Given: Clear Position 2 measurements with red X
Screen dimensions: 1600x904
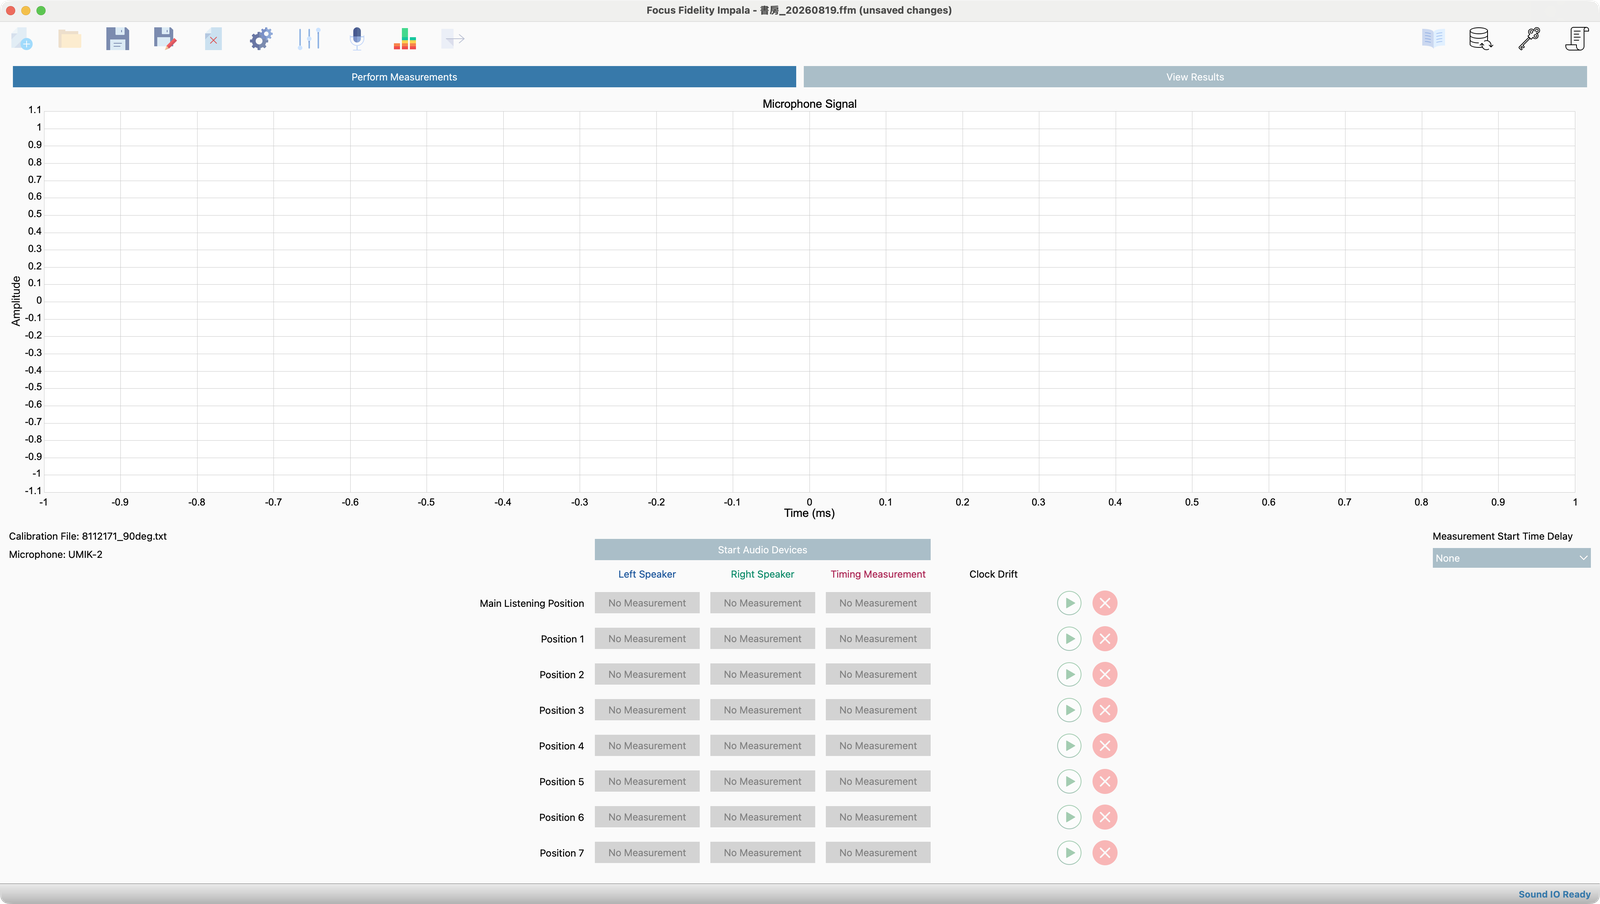Looking at the screenshot, I should tap(1105, 675).
